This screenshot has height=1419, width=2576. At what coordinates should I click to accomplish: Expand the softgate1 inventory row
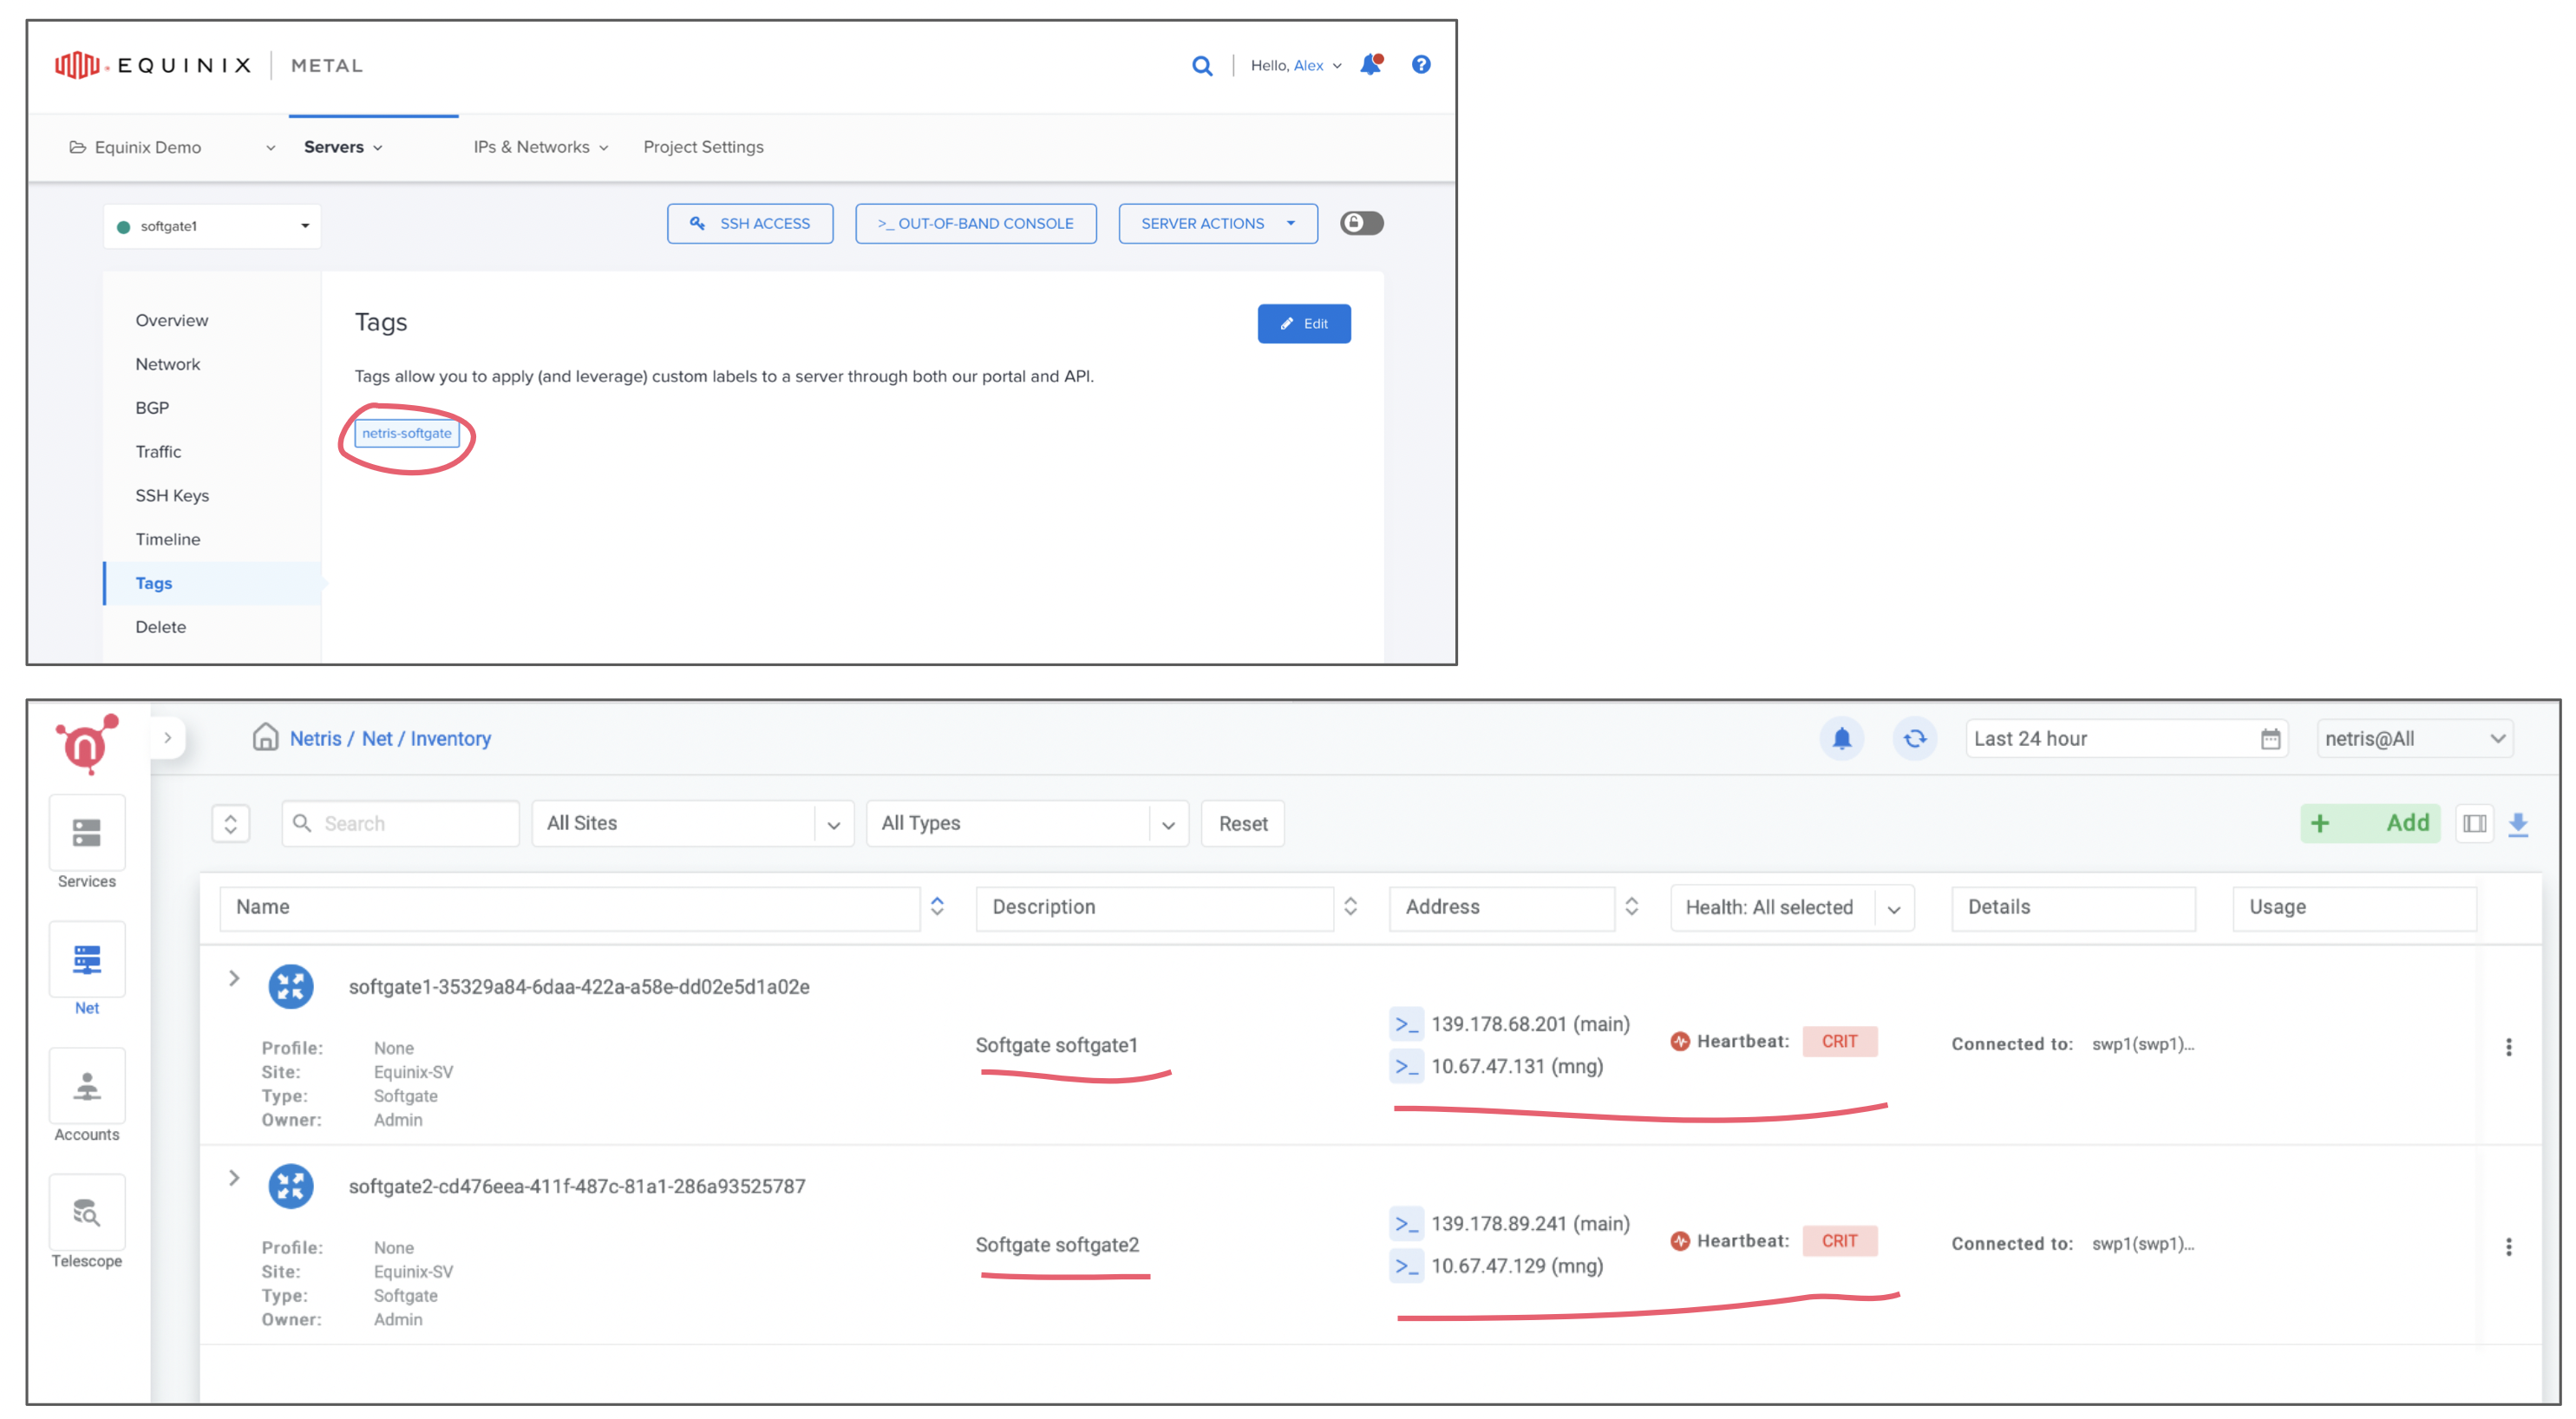pyautogui.click(x=234, y=978)
